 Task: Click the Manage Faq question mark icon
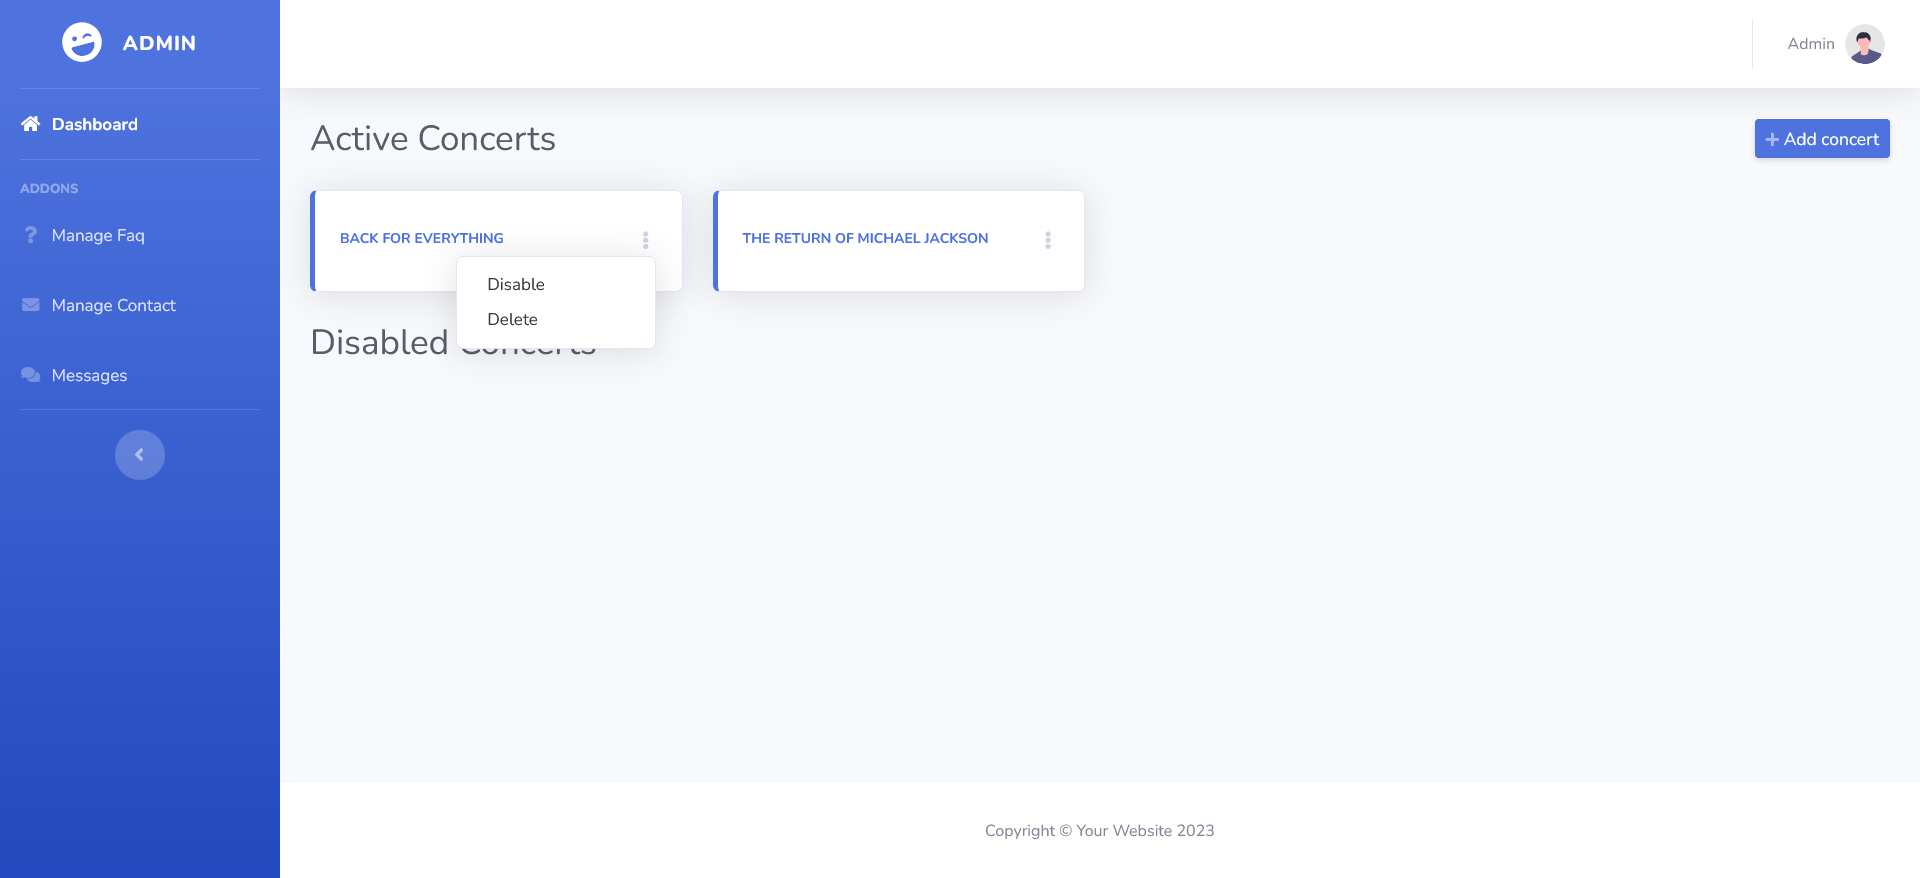pos(31,235)
